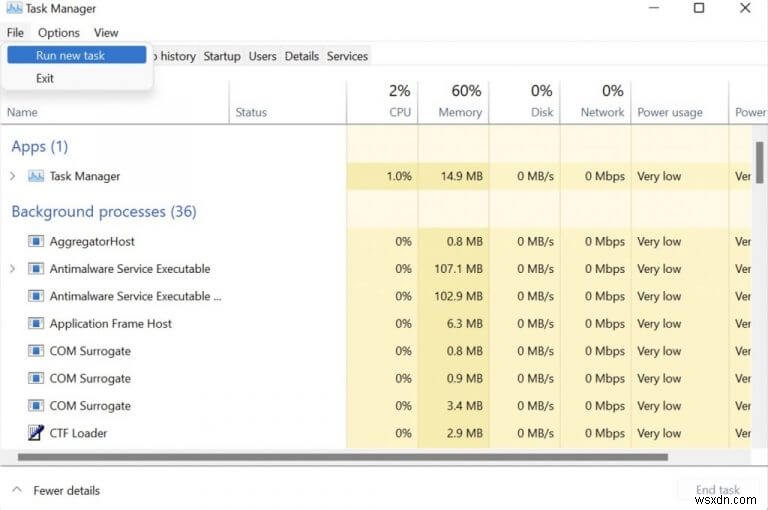The image size is (768, 510).
Task: Switch to the Users tab
Action: pos(263,56)
